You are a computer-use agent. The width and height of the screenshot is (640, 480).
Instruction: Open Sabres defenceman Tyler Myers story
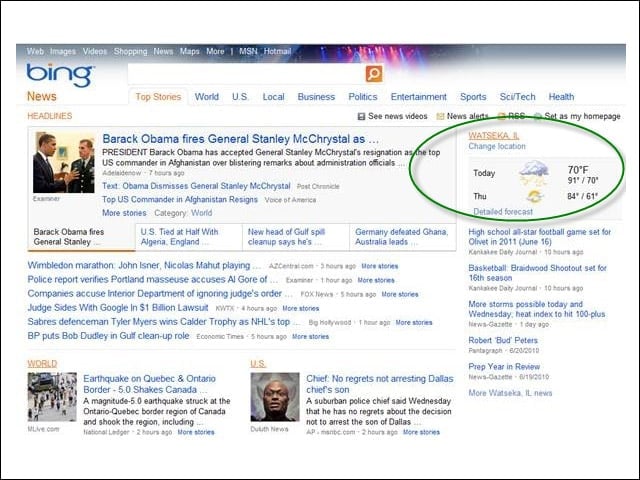pyautogui.click(x=164, y=322)
